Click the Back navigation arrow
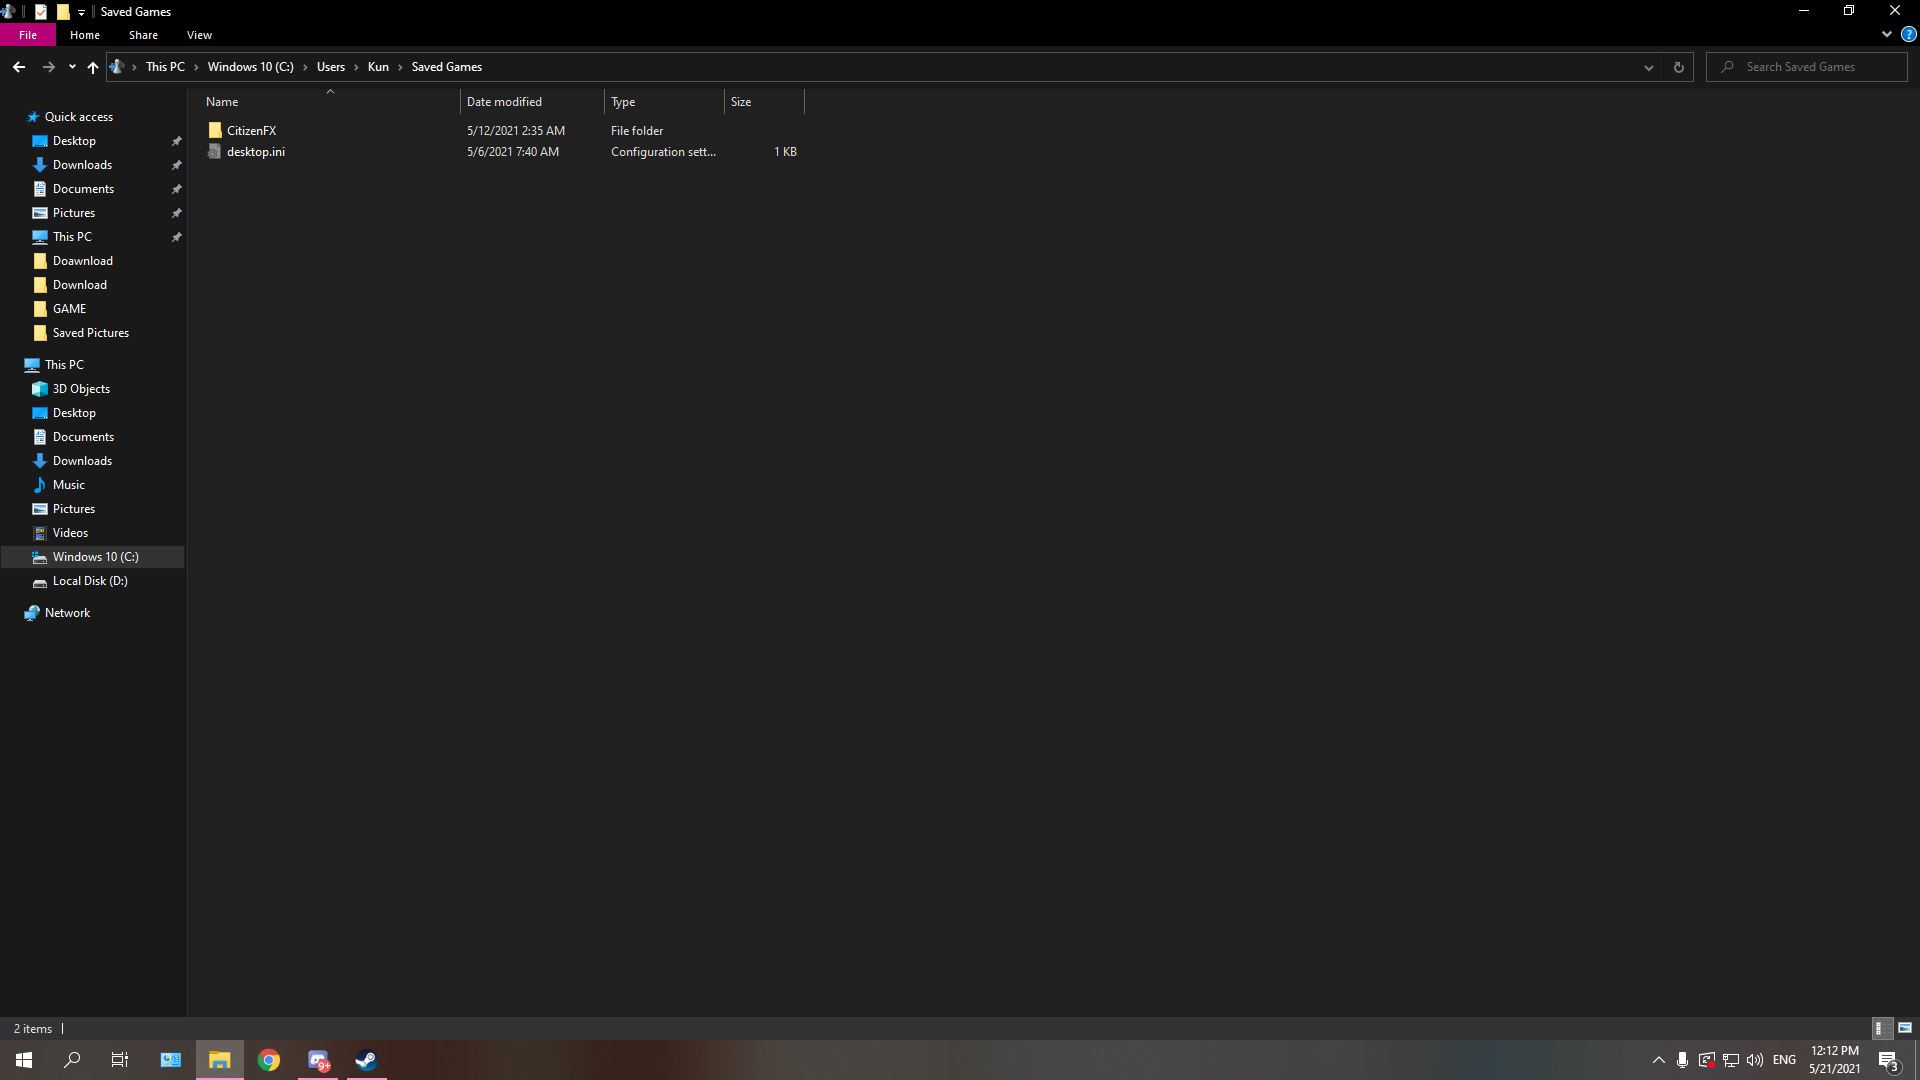The height and width of the screenshot is (1080, 1920). point(19,67)
